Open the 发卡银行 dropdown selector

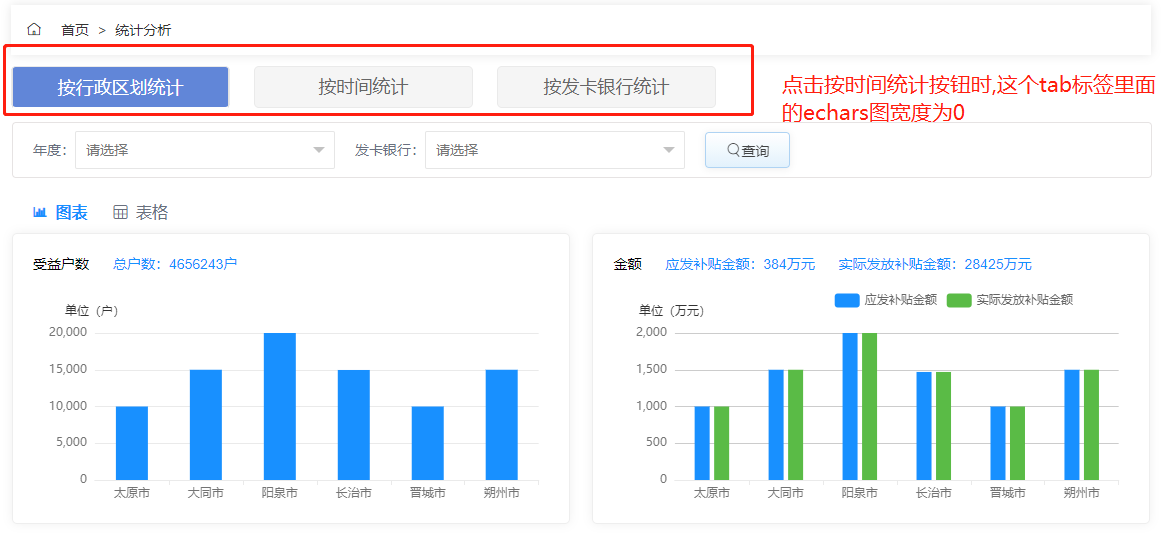click(554, 150)
